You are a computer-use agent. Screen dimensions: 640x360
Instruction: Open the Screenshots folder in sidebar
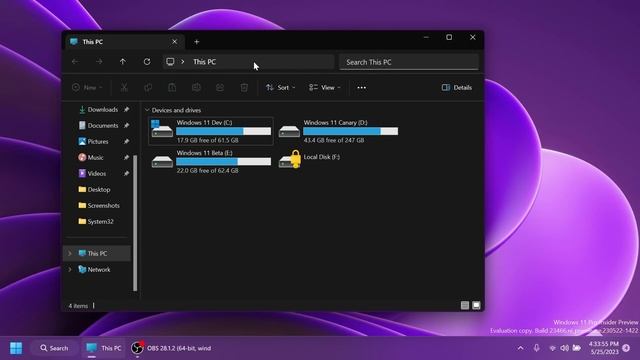click(x=99, y=205)
